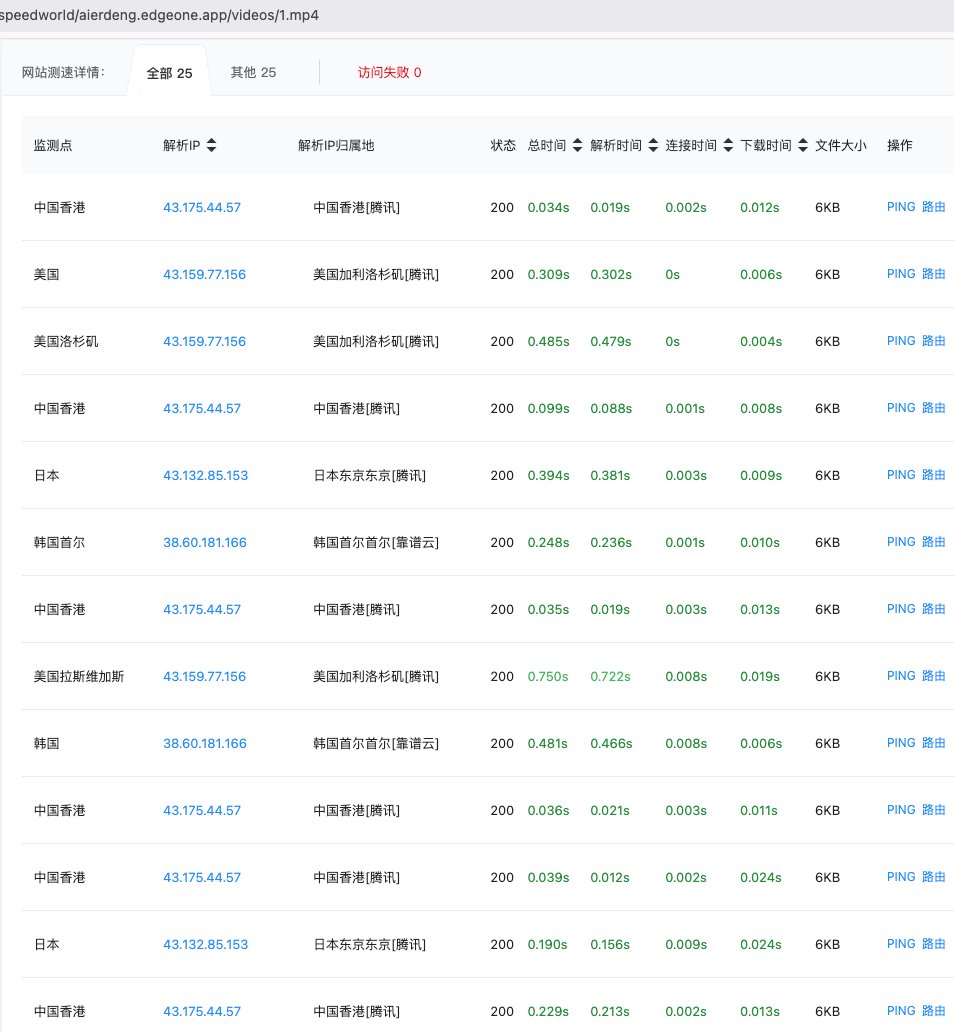Viewport: 954px width, 1032px height.
Task: Run PING for the 美国洛杉矶 row
Action: (901, 341)
